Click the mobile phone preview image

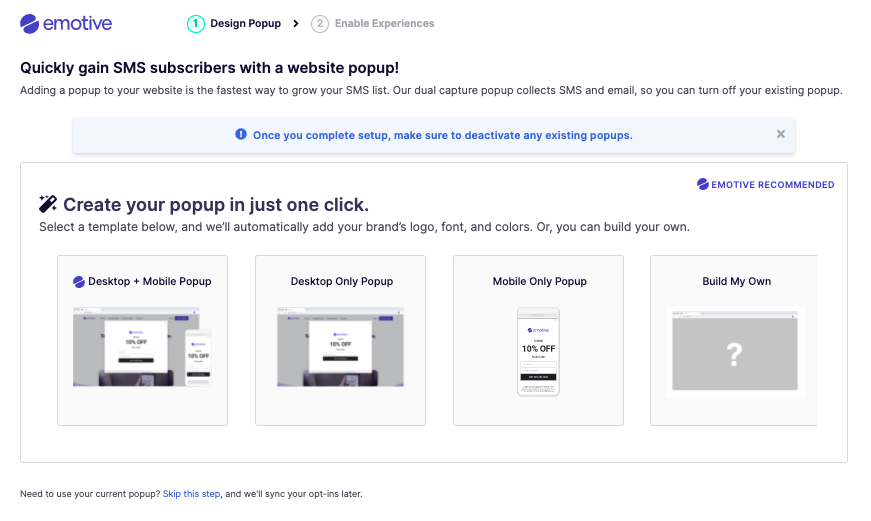pos(538,352)
